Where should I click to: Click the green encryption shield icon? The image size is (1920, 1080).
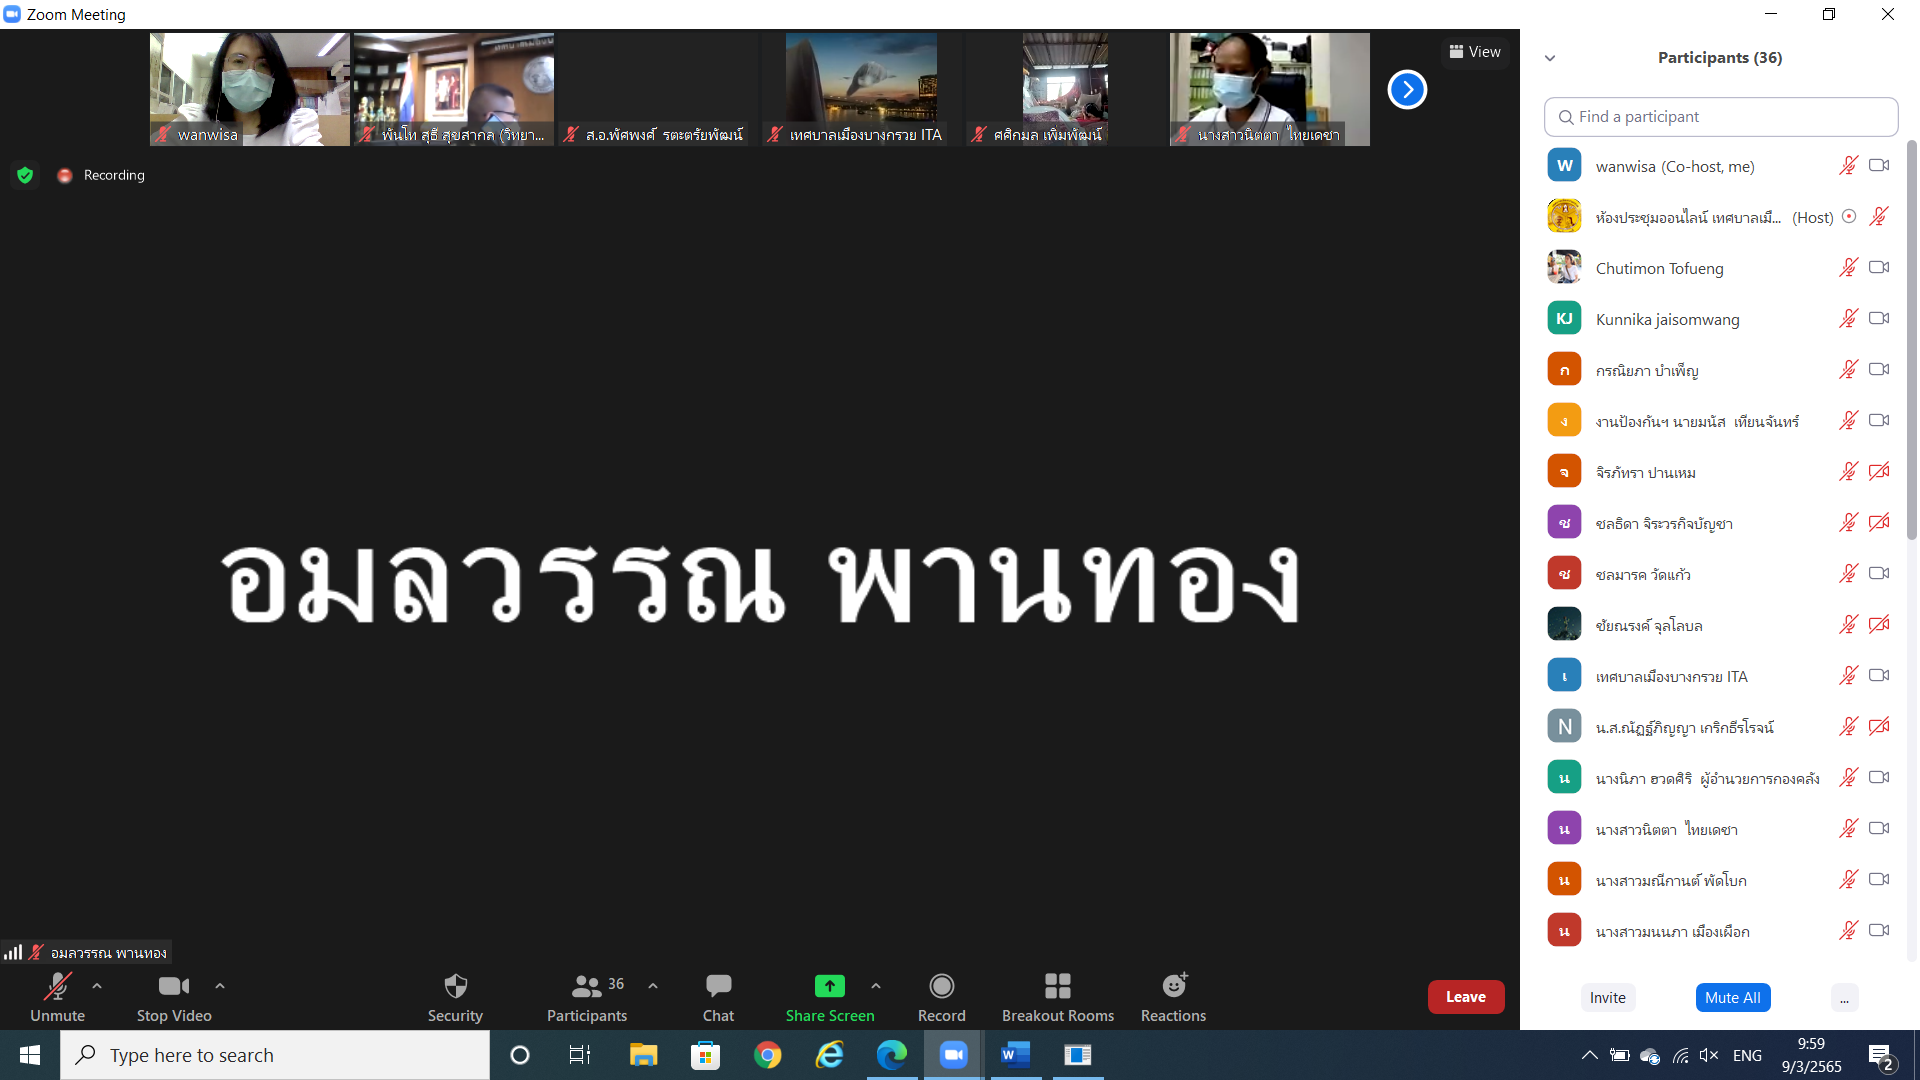(25, 175)
